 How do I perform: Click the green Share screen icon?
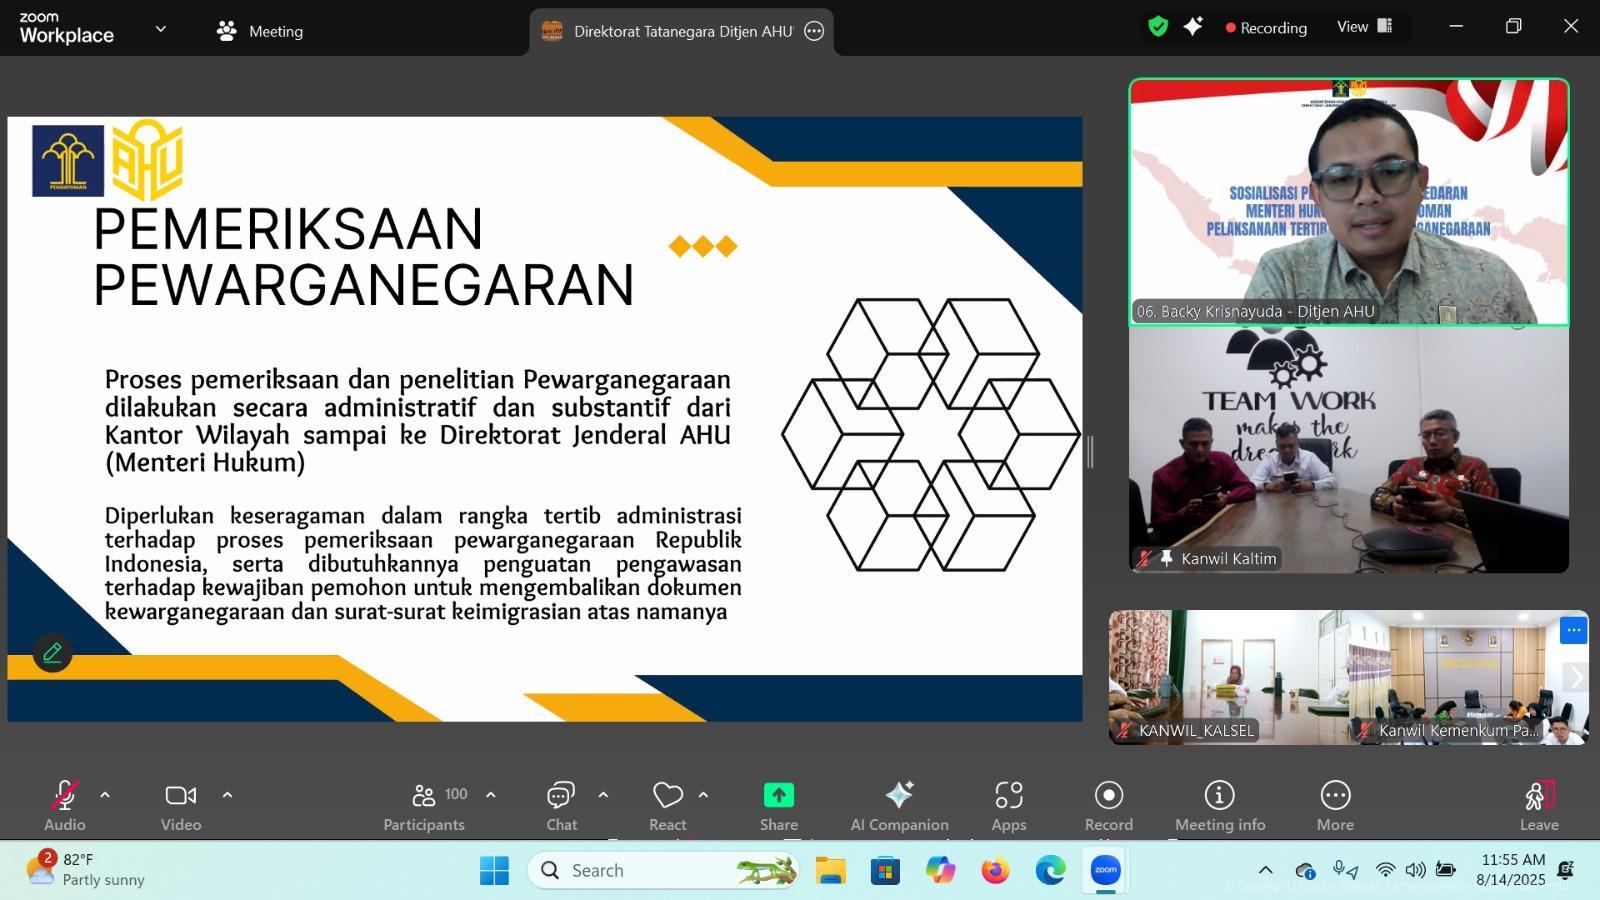point(778,795)
